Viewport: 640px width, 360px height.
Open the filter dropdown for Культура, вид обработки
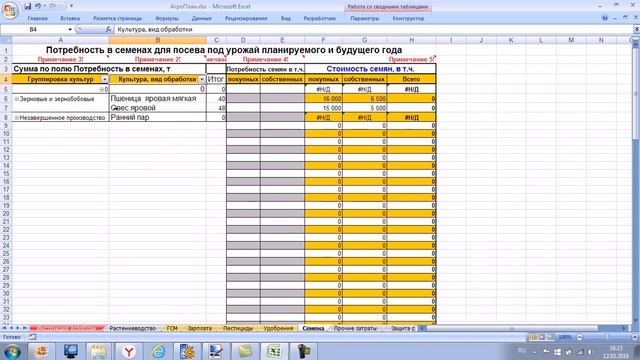[x=202, y=79]
